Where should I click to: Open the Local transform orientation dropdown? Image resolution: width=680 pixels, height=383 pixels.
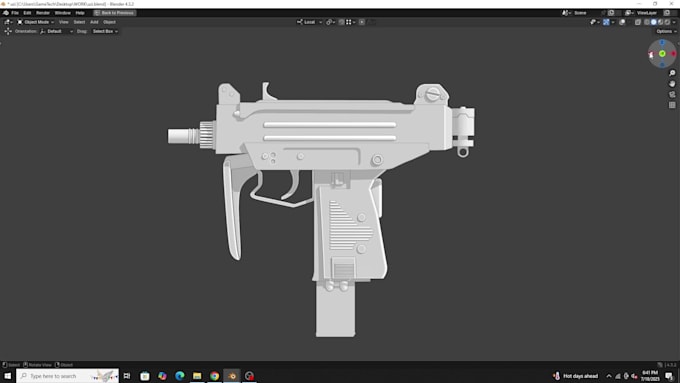click(x=310, y=22)
